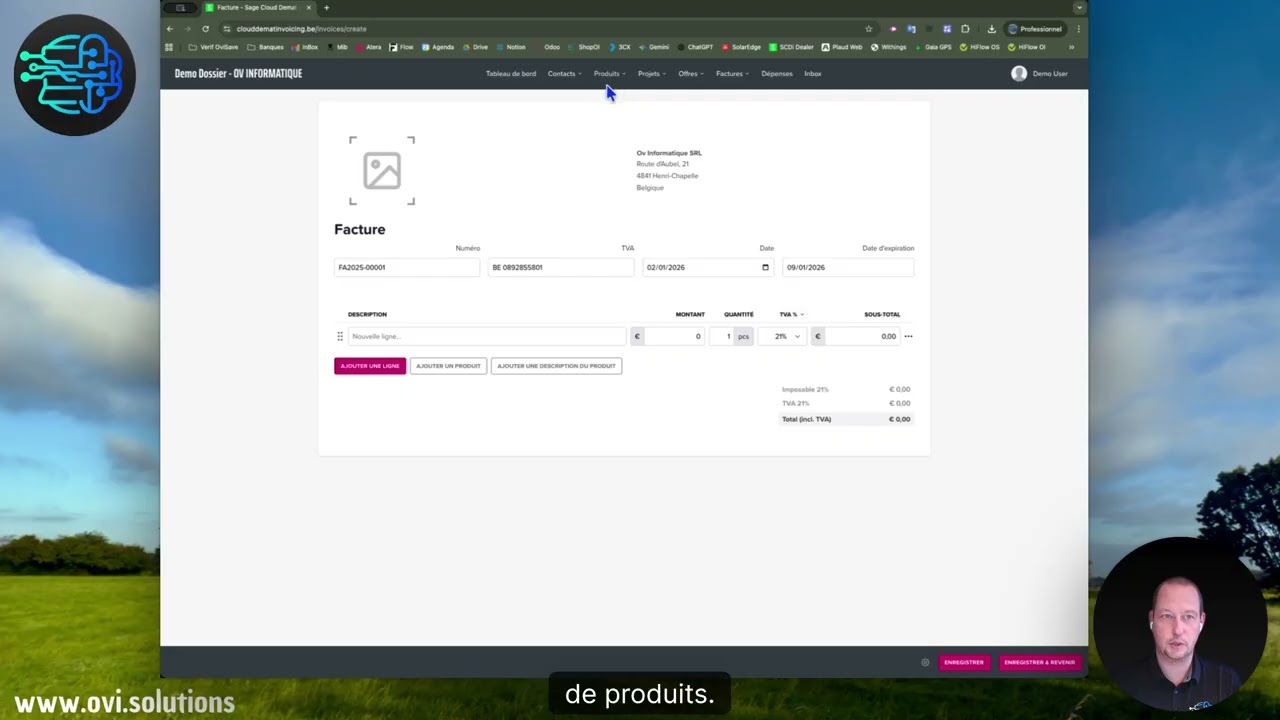Open the Verif OviSave bookmark
Viewport: 1280px width, 720px height.
(x=213, y=47)
